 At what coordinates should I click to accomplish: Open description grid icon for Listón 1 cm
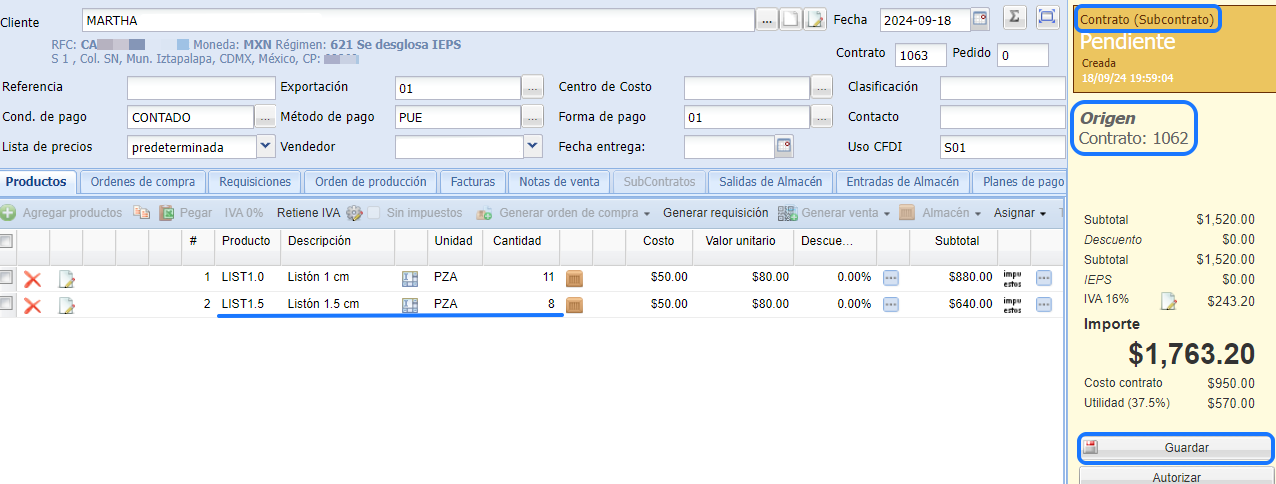(x=410, y=277)
